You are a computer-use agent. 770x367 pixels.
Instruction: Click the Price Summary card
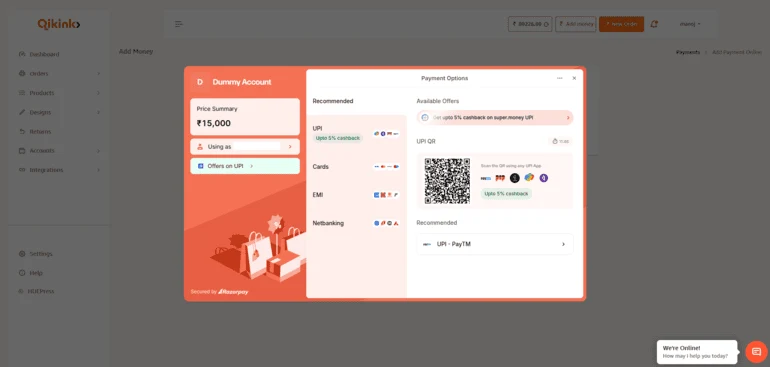click(x=245, y=116)
